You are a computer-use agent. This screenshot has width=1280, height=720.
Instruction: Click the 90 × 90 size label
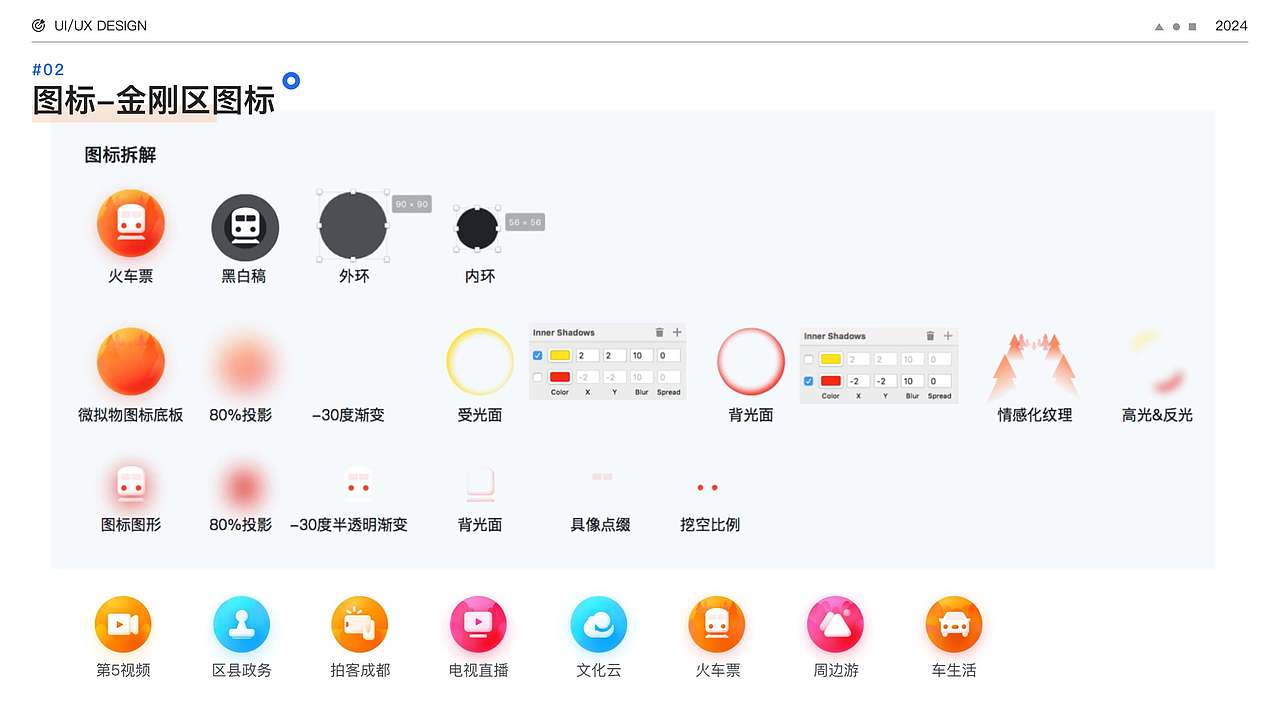pyautogui.click(x=412, y=204)
